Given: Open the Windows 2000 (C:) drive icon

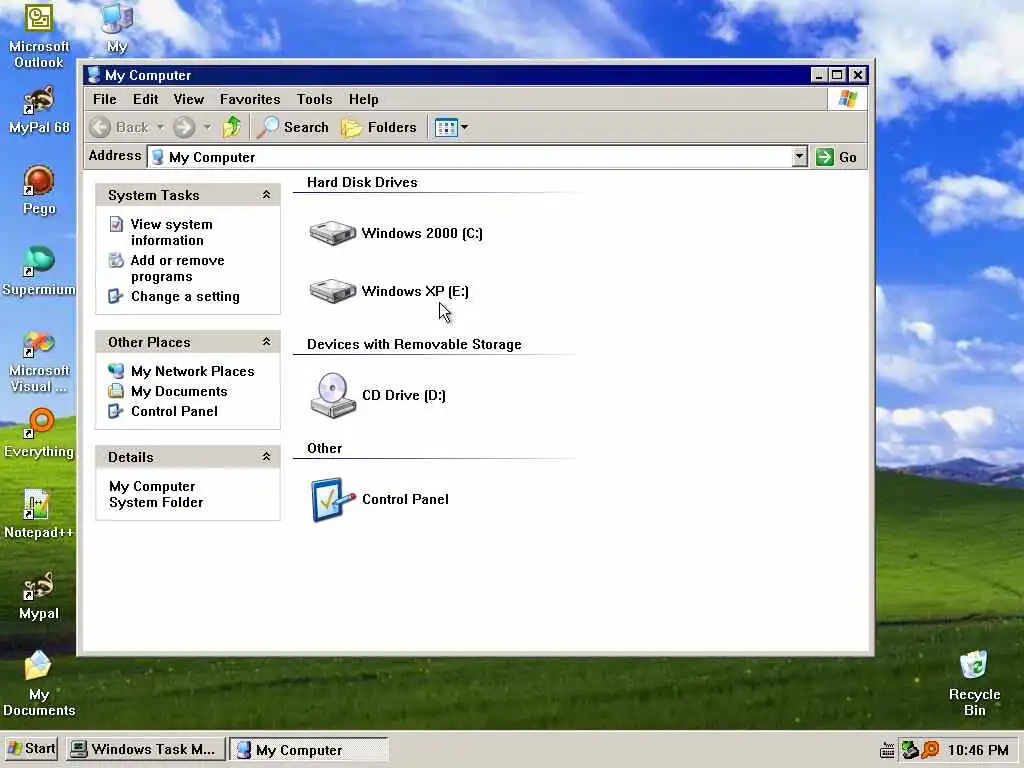Looking at the screenshot, I should coord(332,233).
